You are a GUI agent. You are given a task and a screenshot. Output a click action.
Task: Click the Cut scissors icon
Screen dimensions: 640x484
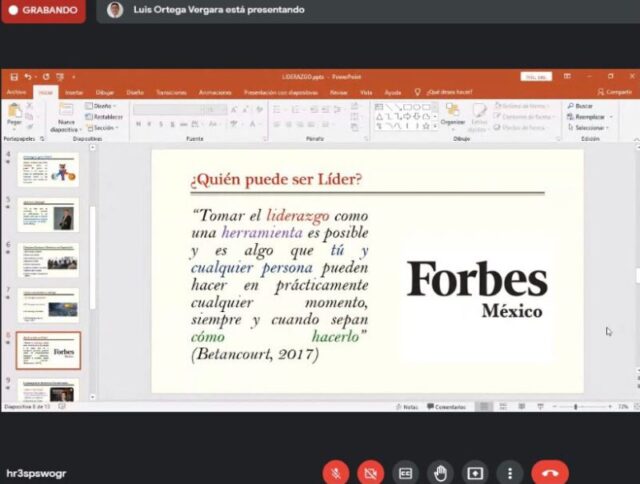(x=30, y=106)
